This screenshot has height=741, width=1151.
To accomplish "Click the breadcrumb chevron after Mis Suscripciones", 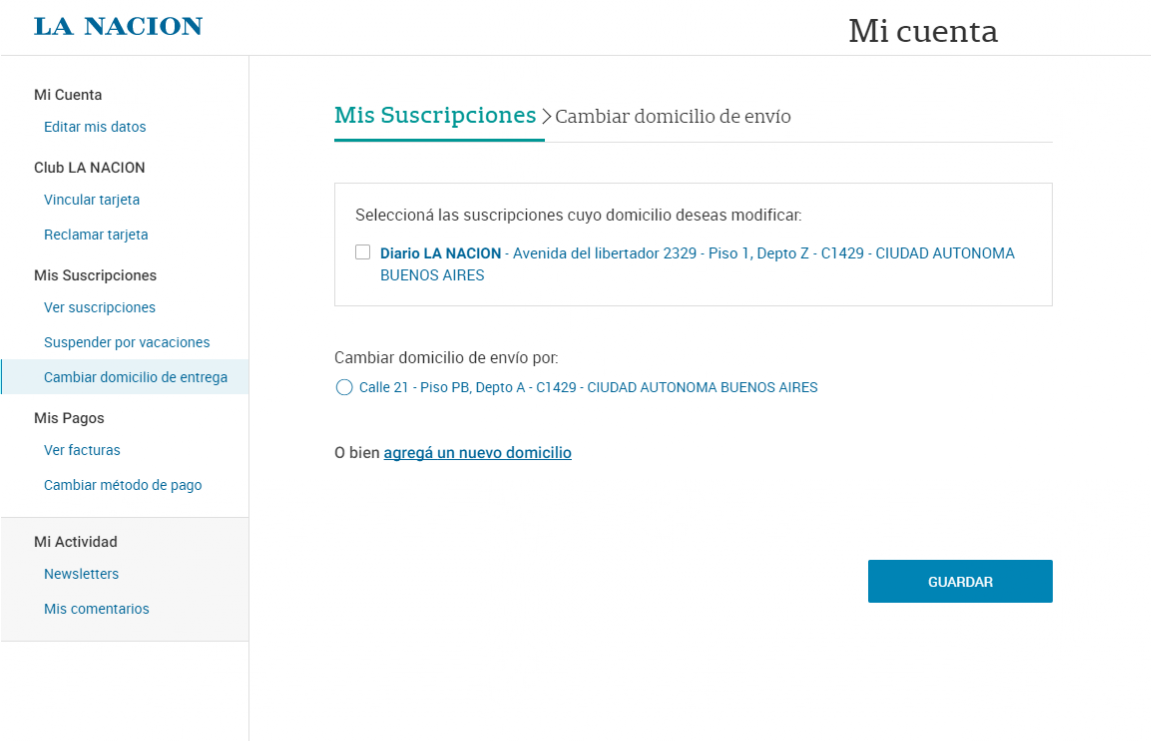I will click(x=546, y=117).
